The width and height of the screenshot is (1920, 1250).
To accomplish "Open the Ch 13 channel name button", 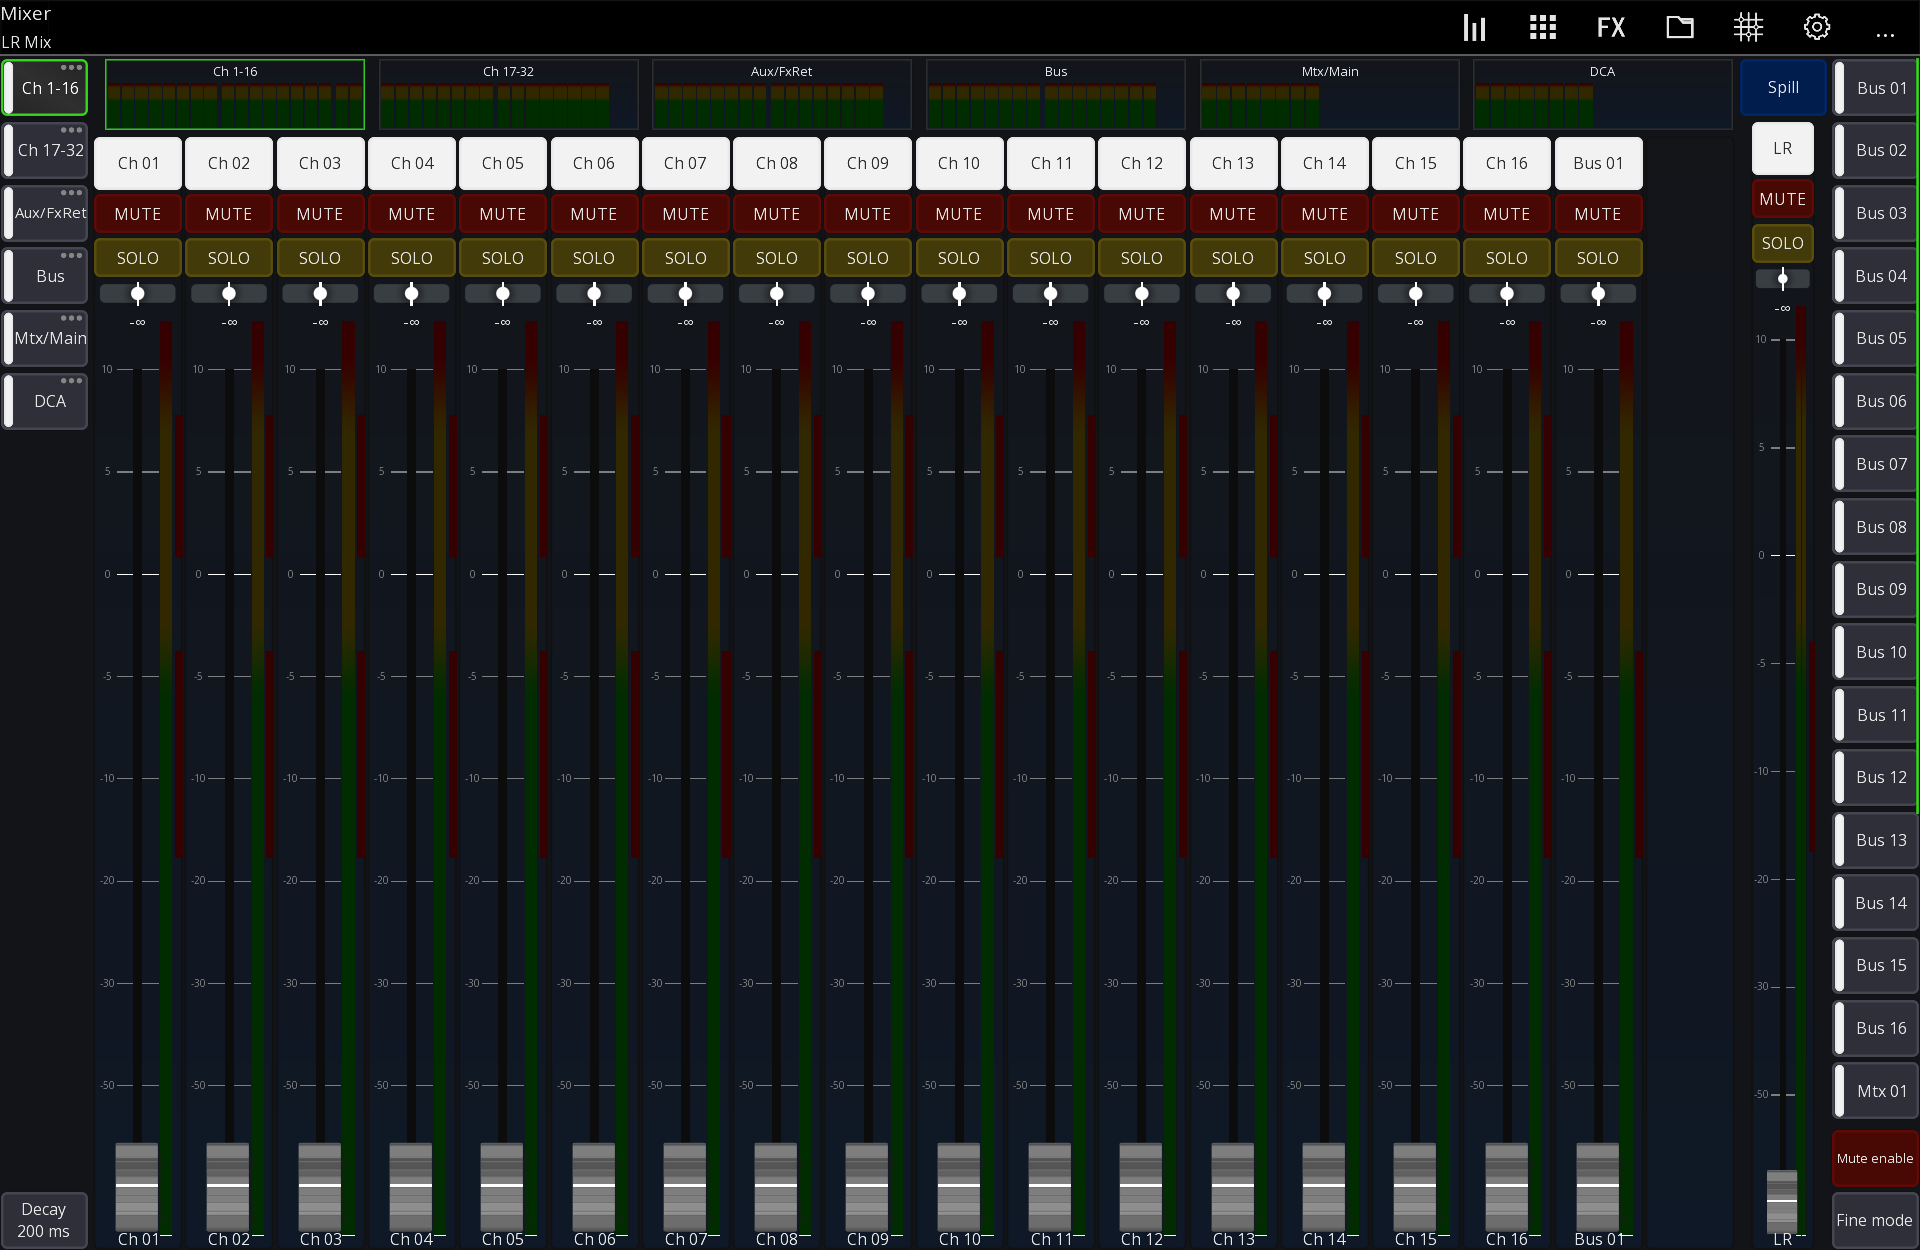I will tap(1233, 163).
